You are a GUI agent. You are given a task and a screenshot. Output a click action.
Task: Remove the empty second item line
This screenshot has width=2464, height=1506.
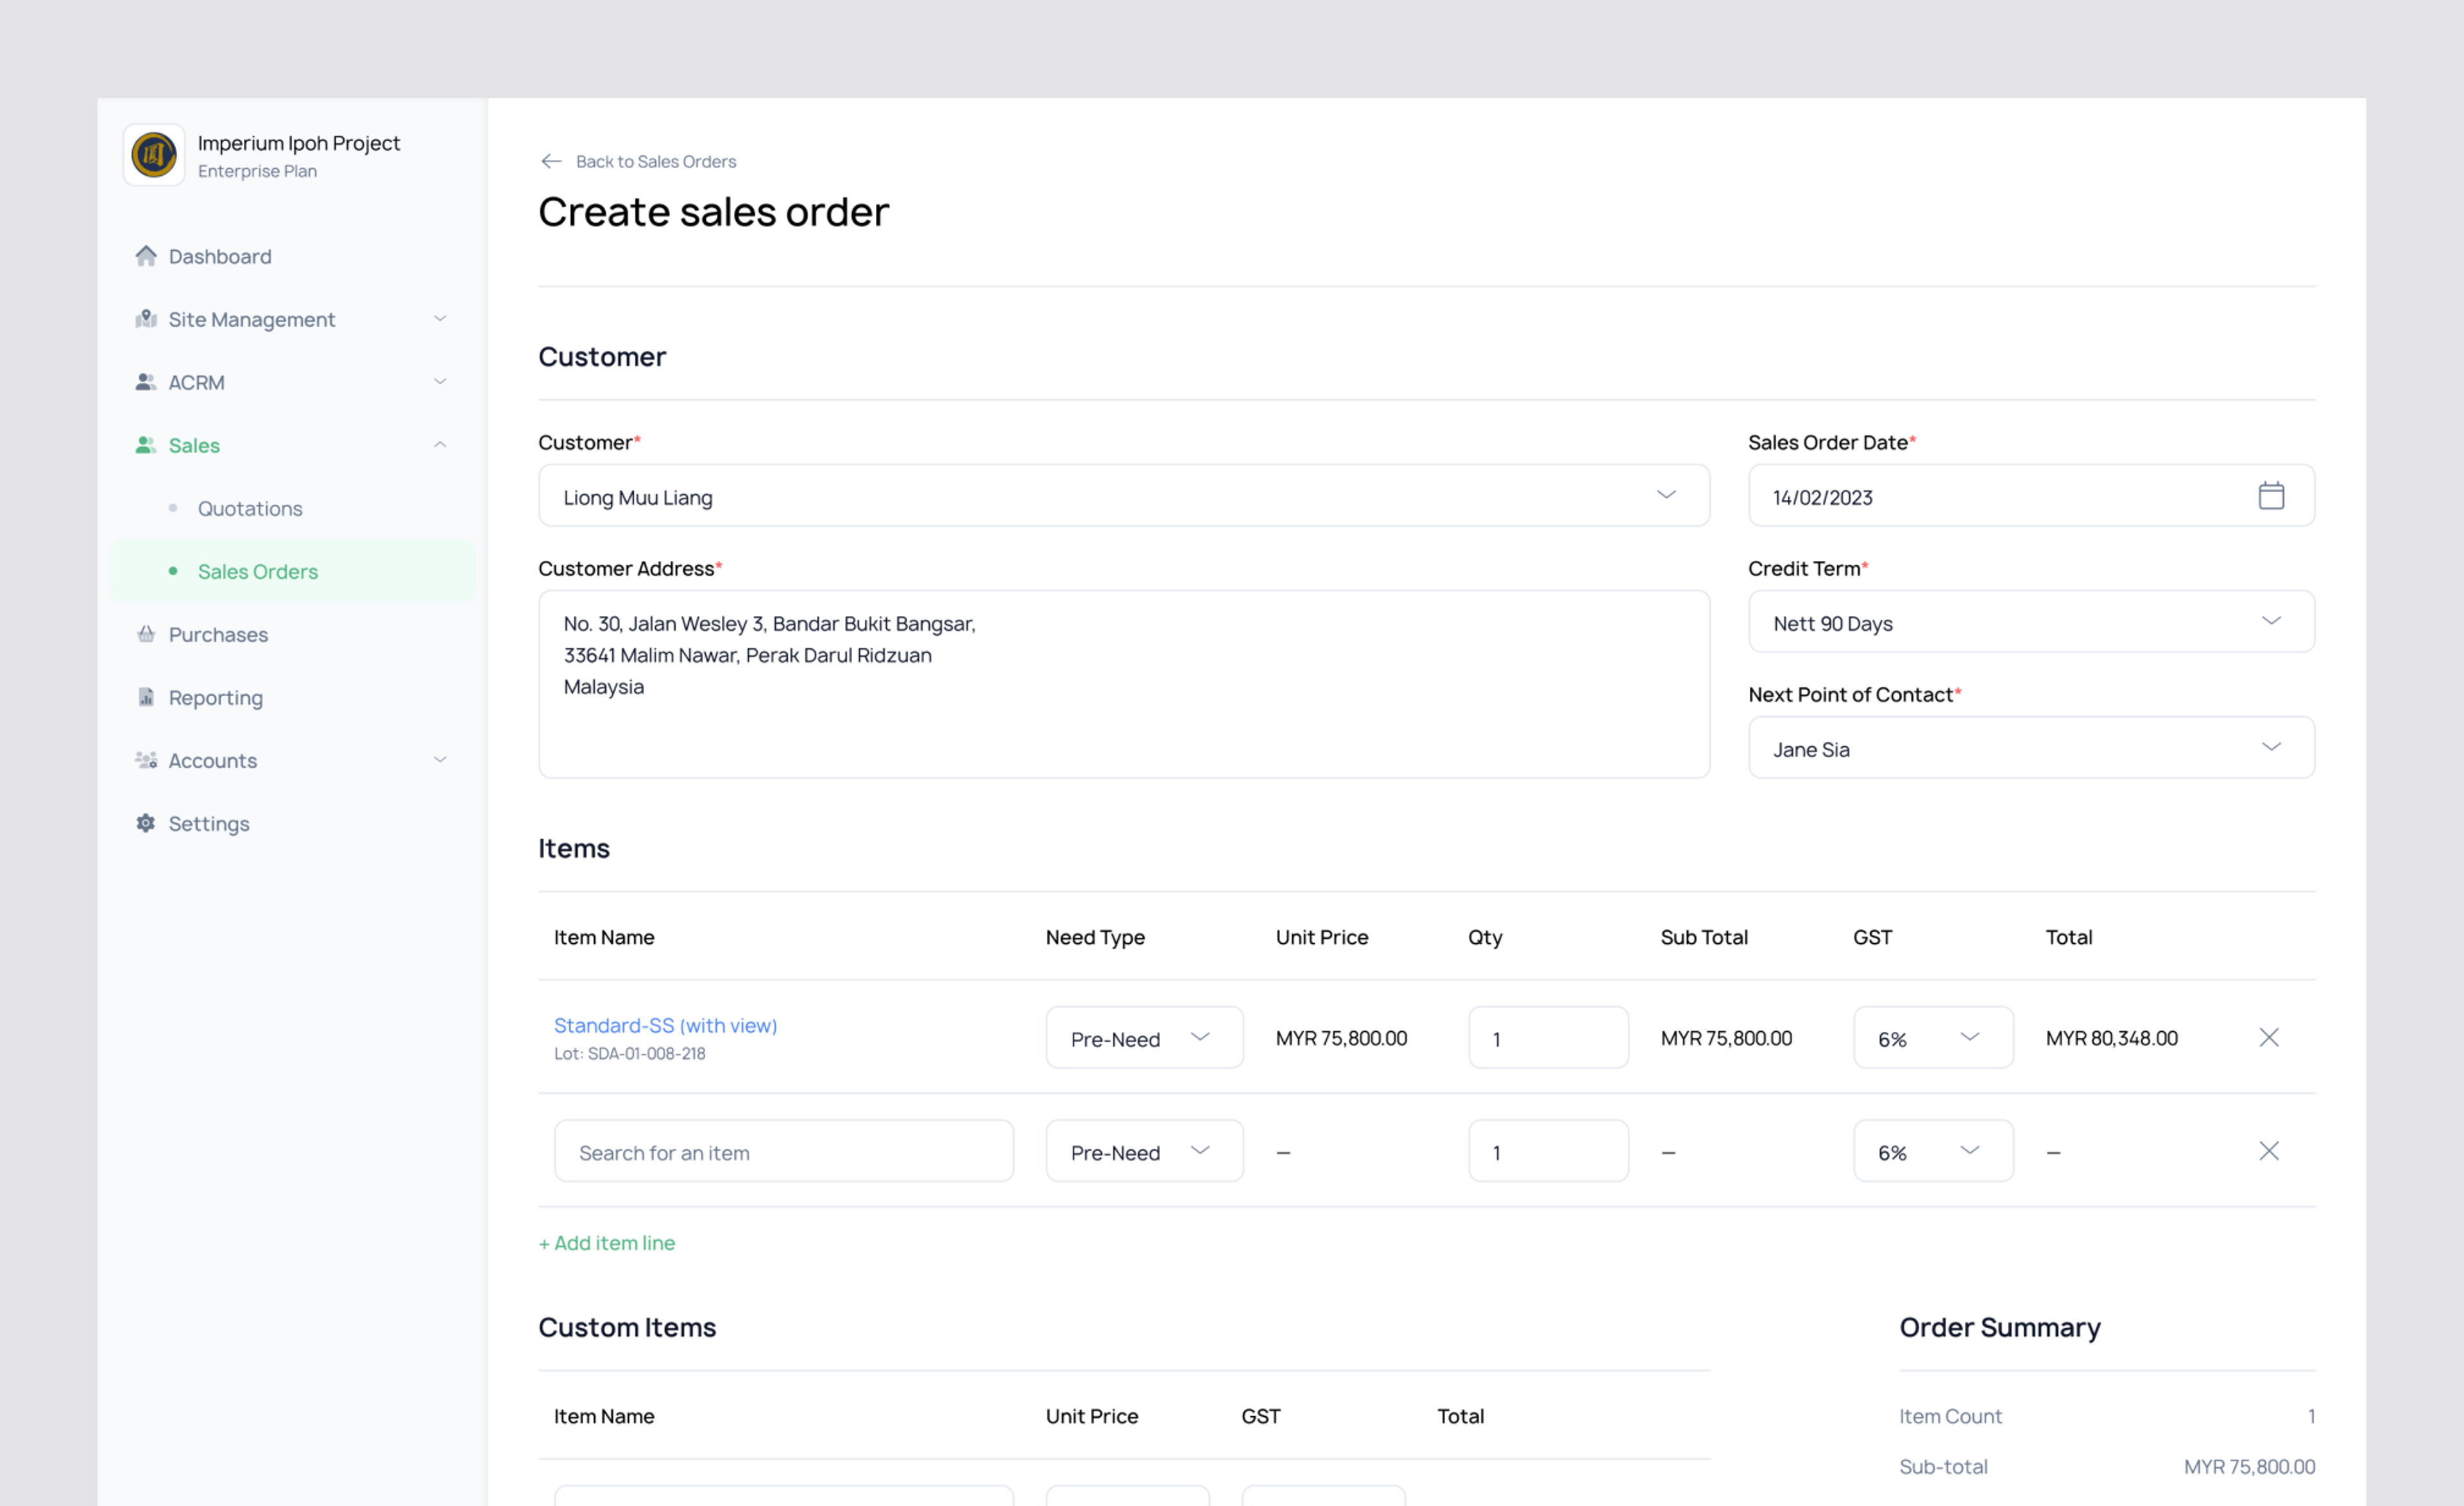(x=2268, y=1151)
